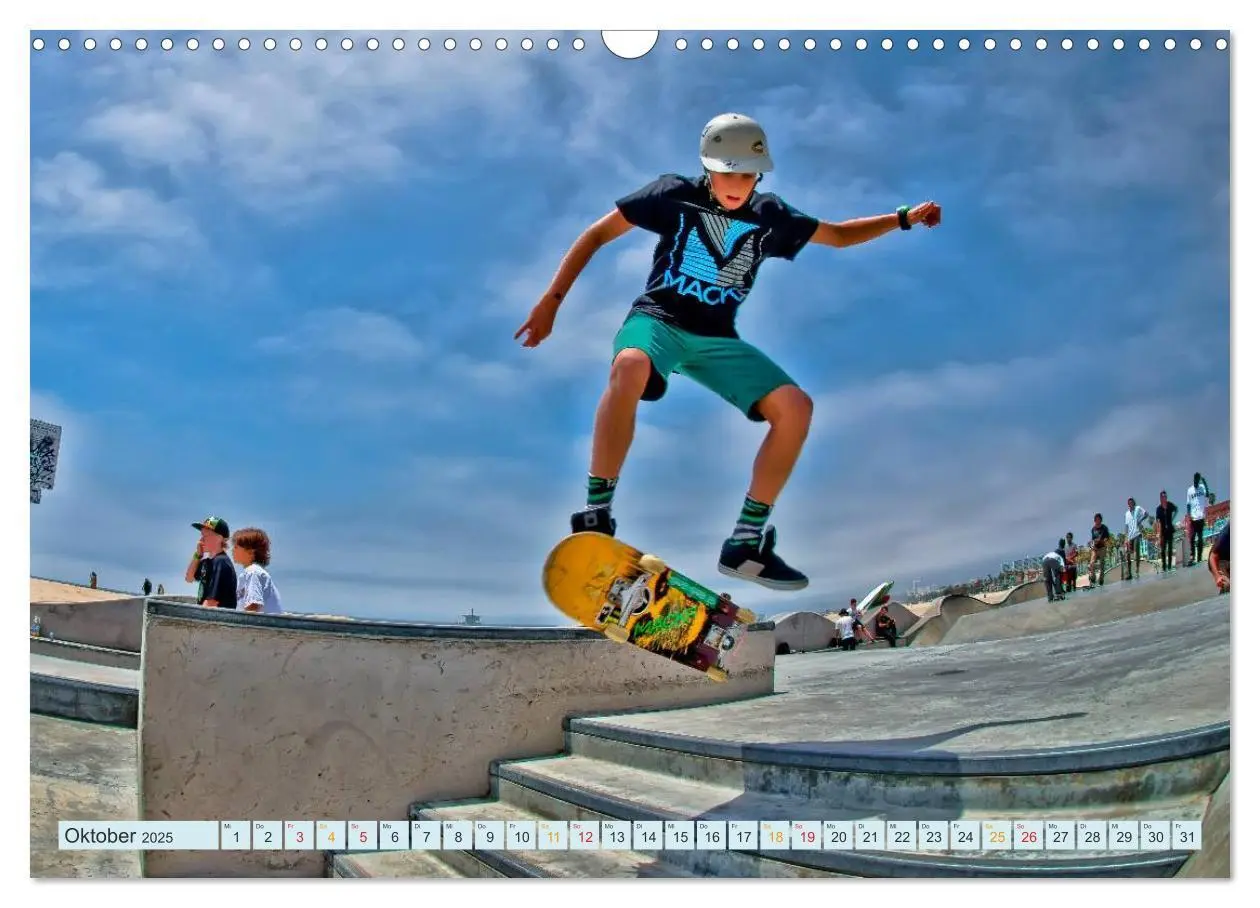
Task: Pick the orange Saturday date 18
Action: pyautogui.click(x=775, y=836)
